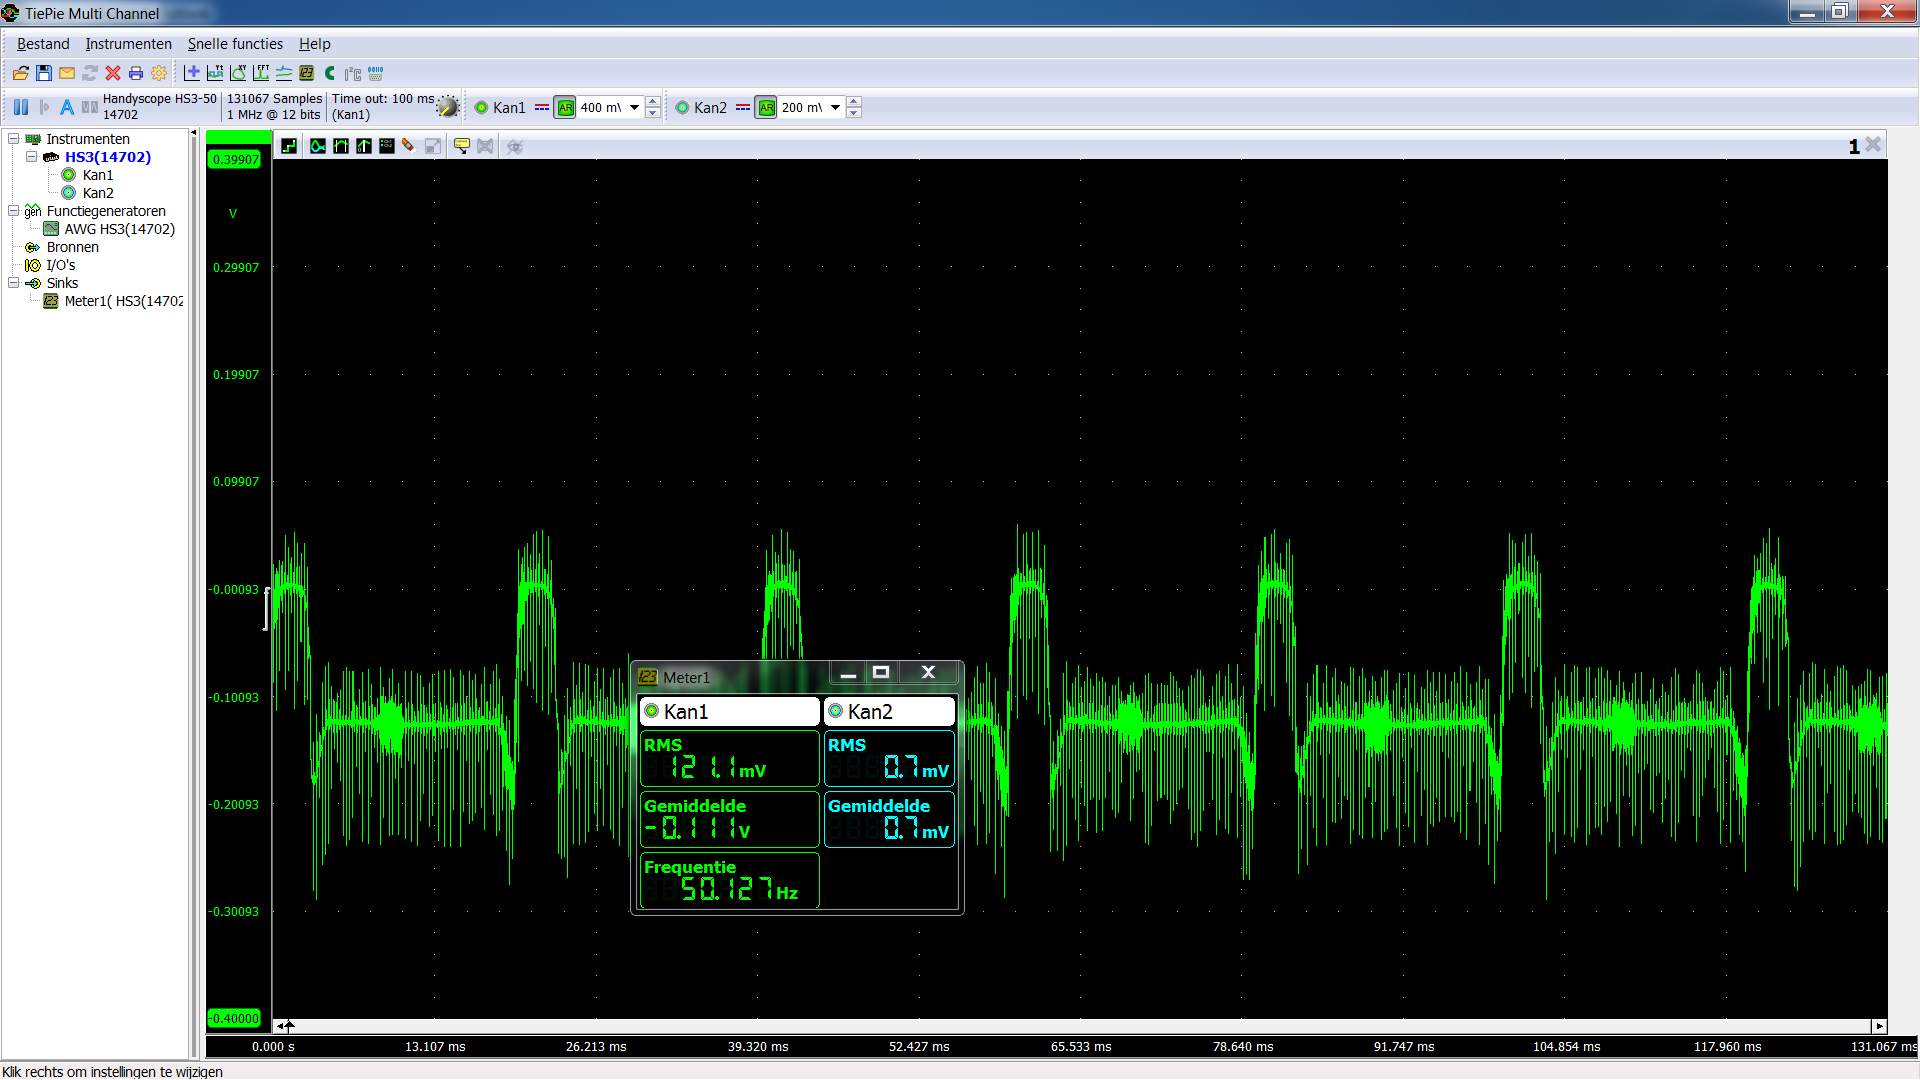This screenshot has width=1920, height=1080.
Task: Open Kan1 400 mV range dropdown
Action: [634, 107]
